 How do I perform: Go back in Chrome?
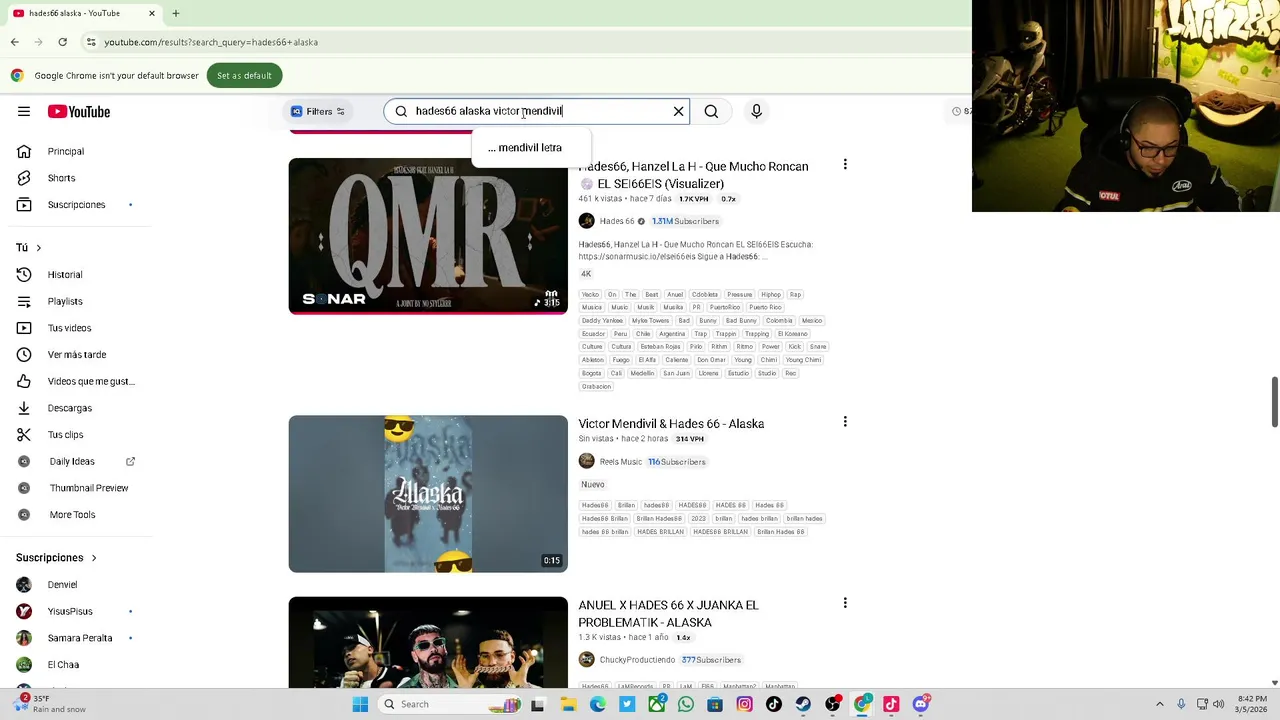tap(14, 42)
